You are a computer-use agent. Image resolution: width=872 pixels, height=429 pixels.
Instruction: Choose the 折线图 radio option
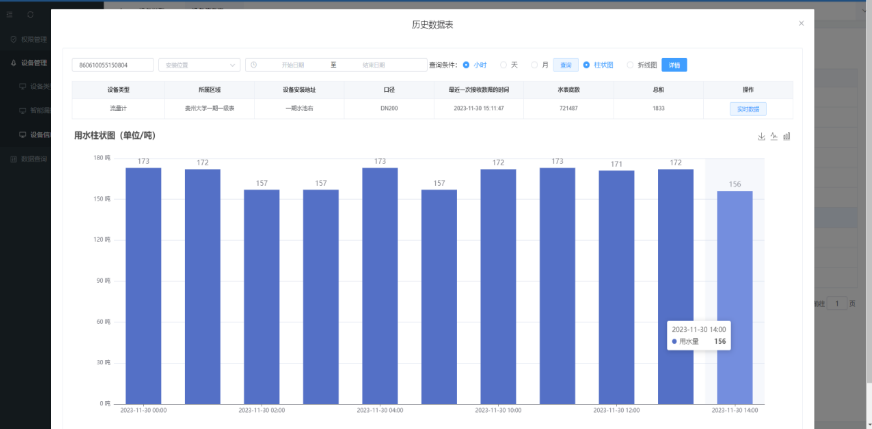coord(630,65)
